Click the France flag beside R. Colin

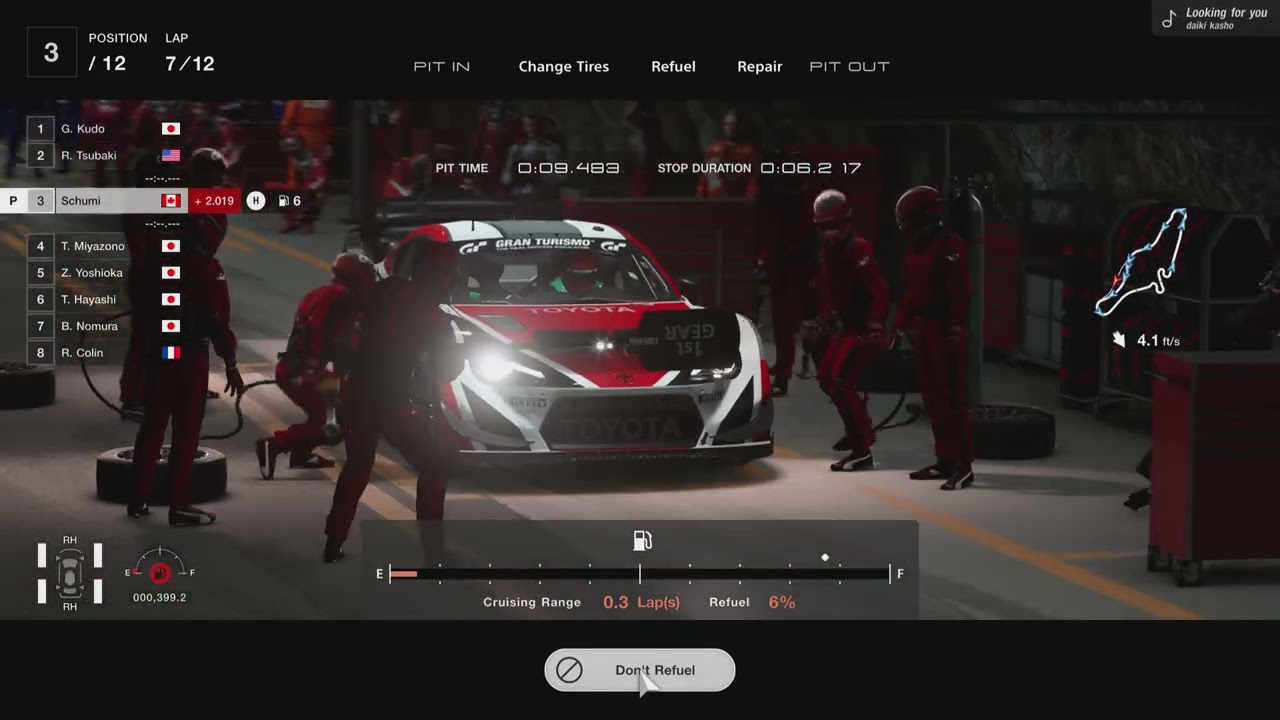pos(171,352)
